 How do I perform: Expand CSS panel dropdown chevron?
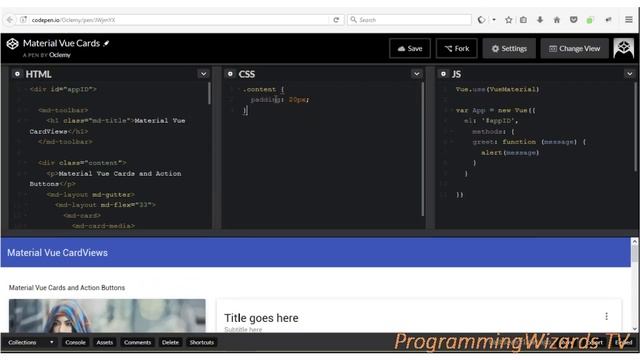pos(416,74)
